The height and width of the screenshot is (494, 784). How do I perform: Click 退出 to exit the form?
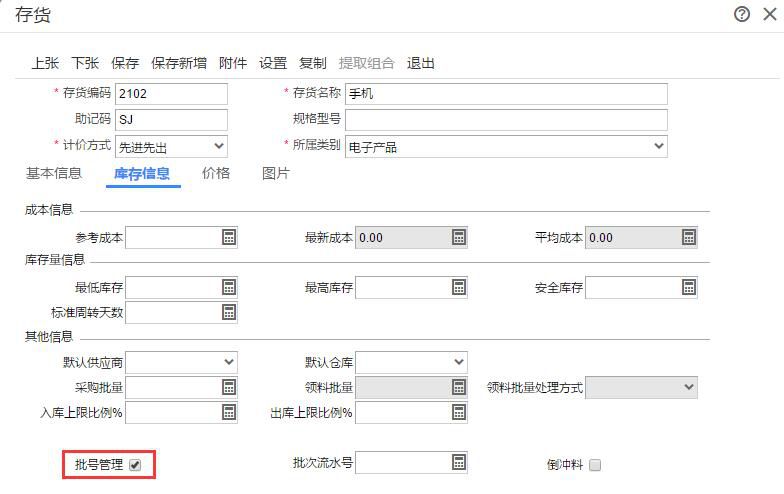(x=421, y=63)
